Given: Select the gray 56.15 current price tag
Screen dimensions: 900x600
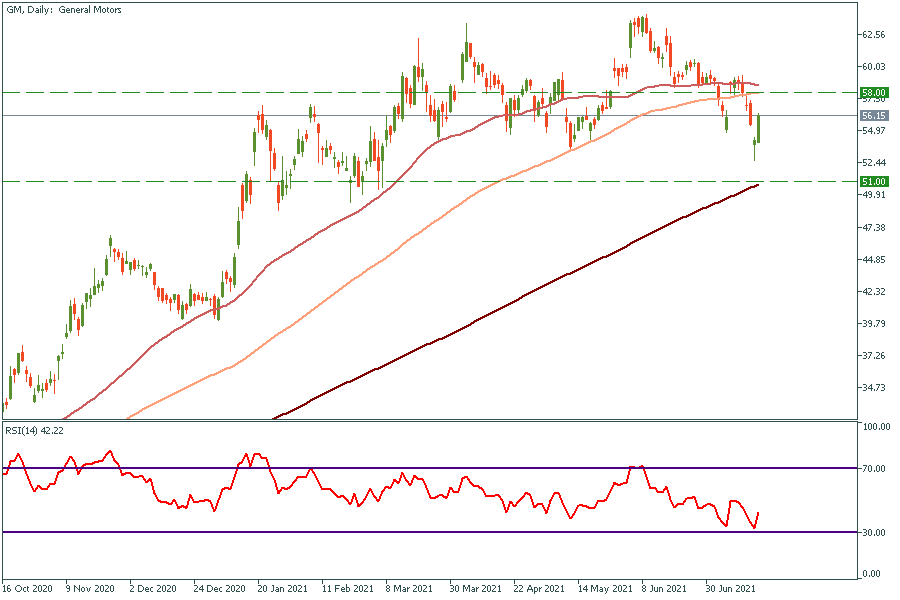Looking at the screenshot, I should (873, 116).
